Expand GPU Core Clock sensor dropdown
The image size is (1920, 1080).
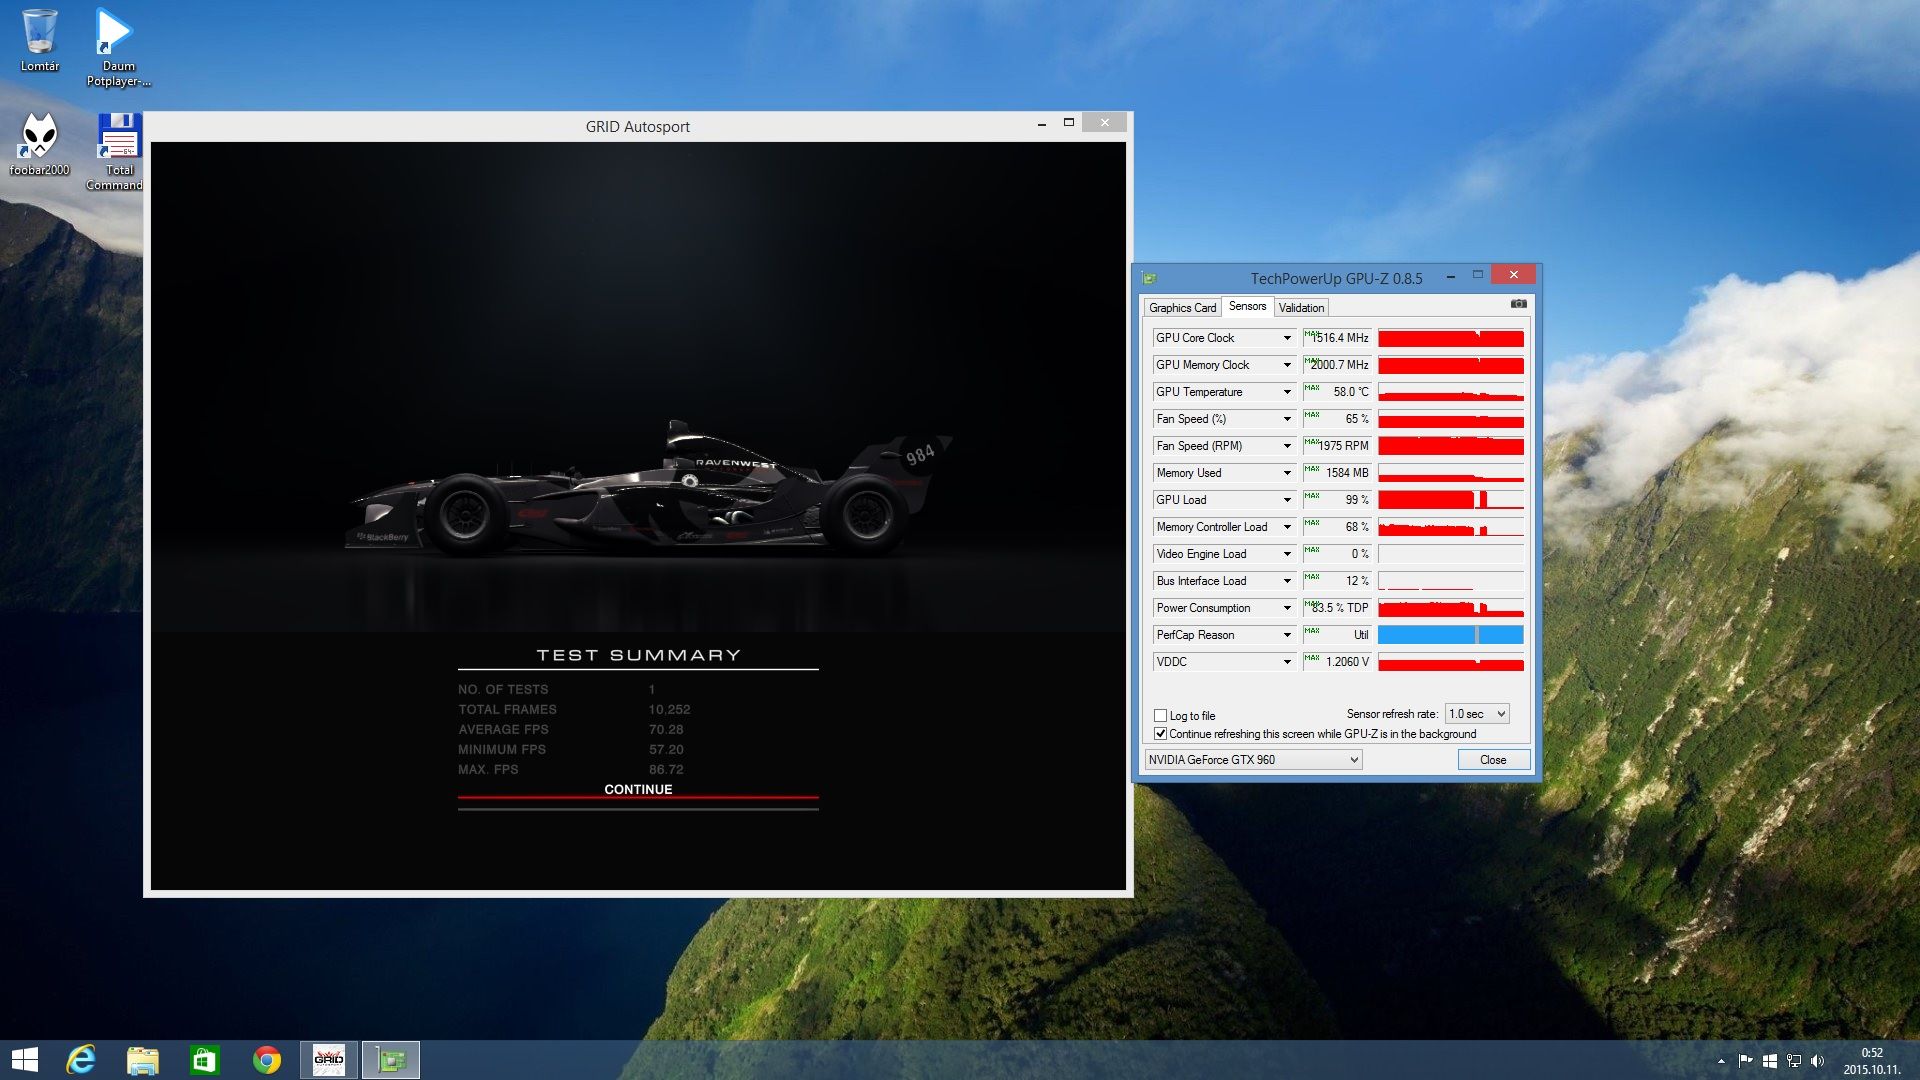(1287, 338)
